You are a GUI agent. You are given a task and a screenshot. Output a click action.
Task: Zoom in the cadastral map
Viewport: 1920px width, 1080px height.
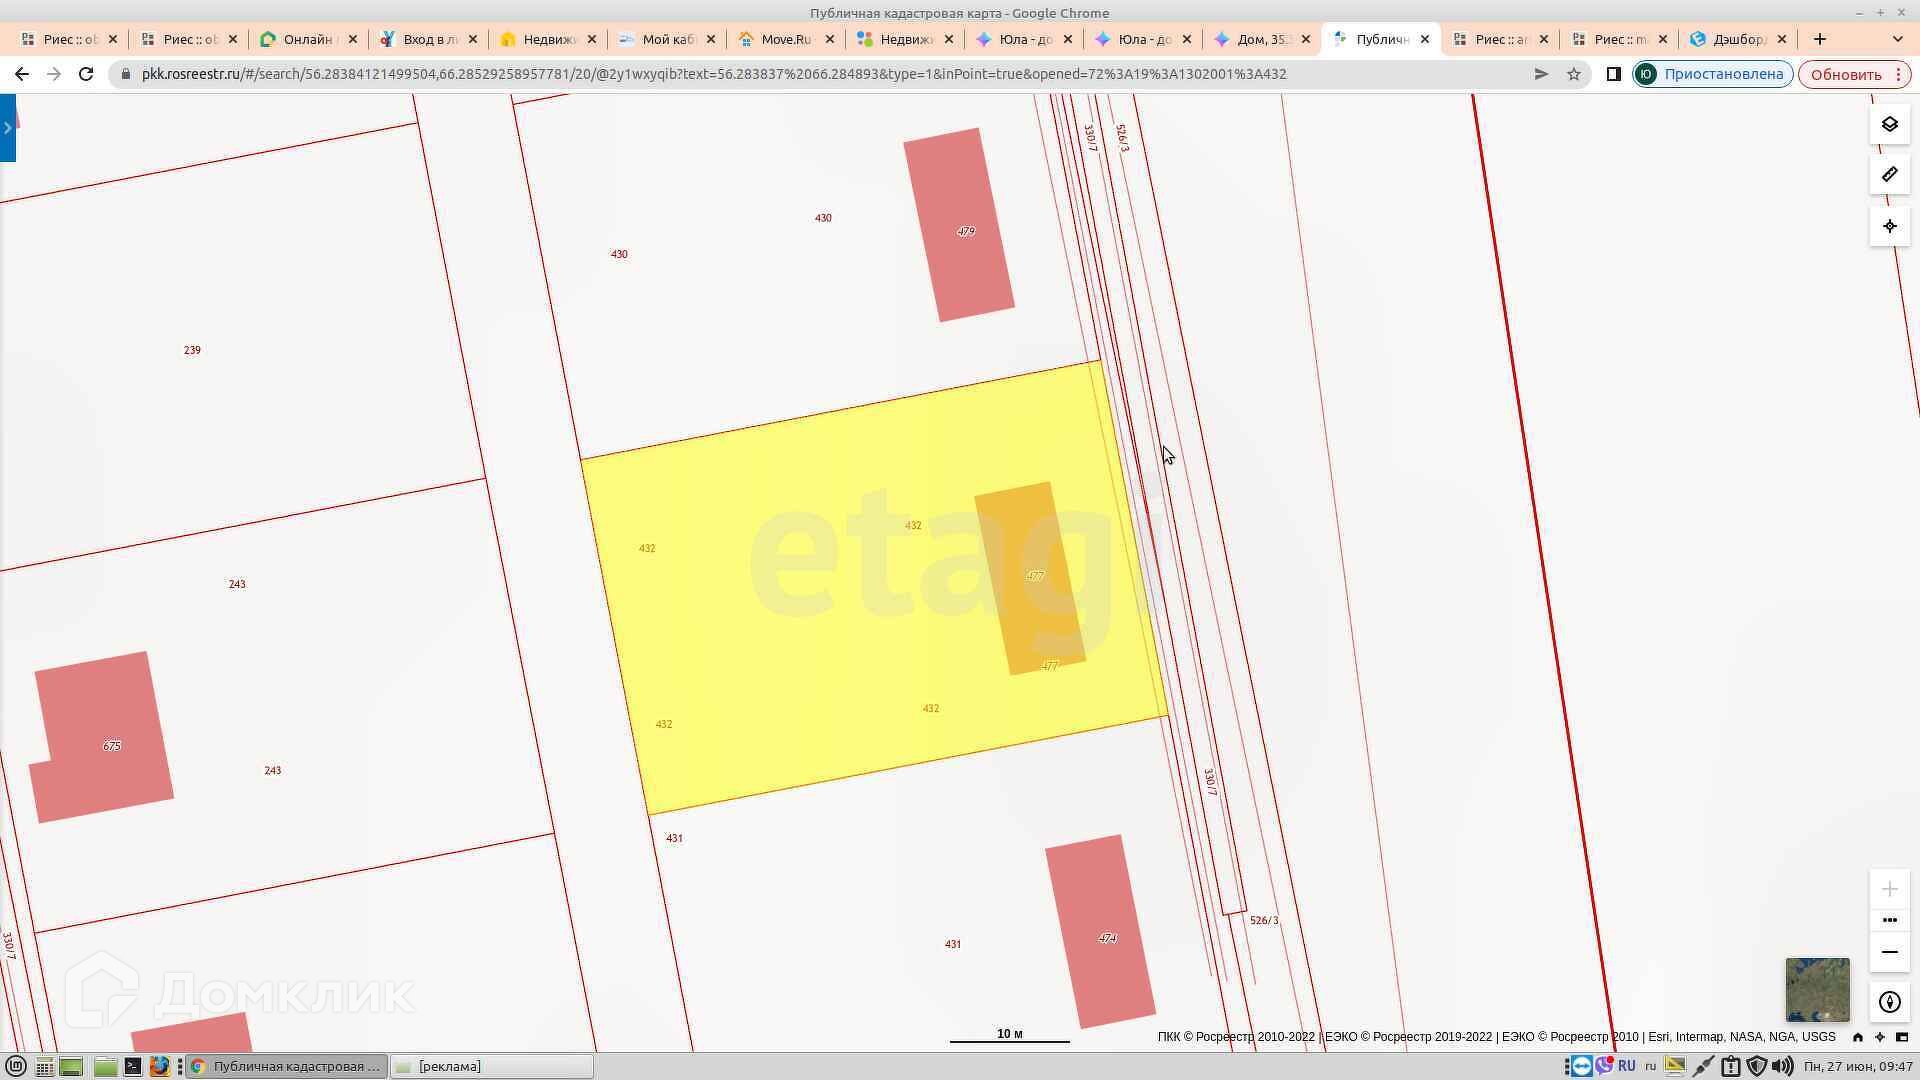point(1889,889)
